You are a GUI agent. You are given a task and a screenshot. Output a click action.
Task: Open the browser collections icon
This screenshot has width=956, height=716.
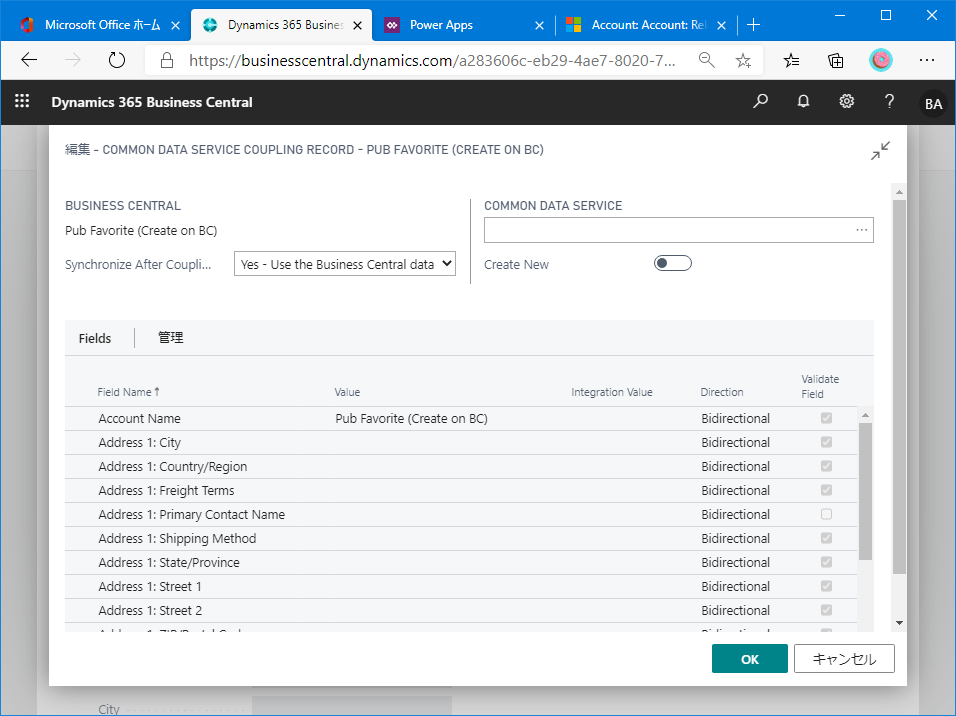pyautogui.click(x=836, y=60)
